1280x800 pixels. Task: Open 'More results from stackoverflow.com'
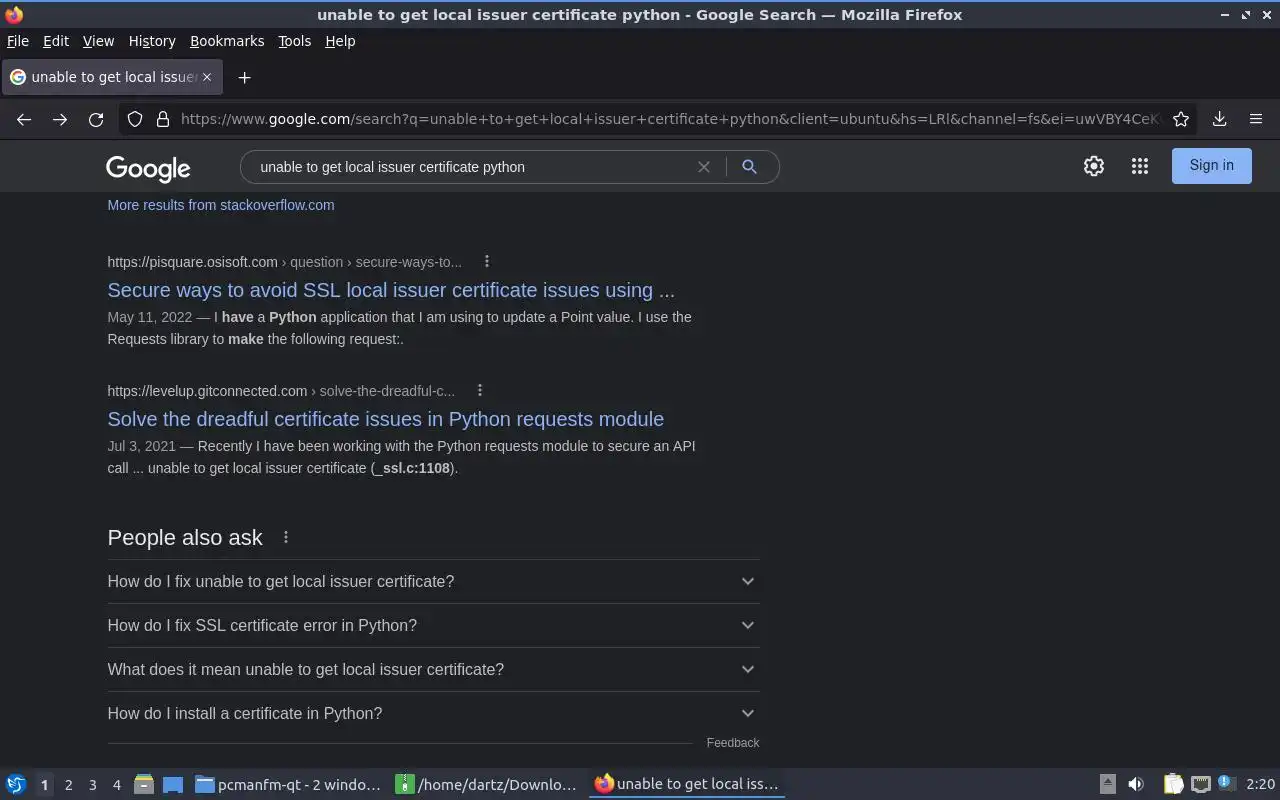(x=221, y=205)
